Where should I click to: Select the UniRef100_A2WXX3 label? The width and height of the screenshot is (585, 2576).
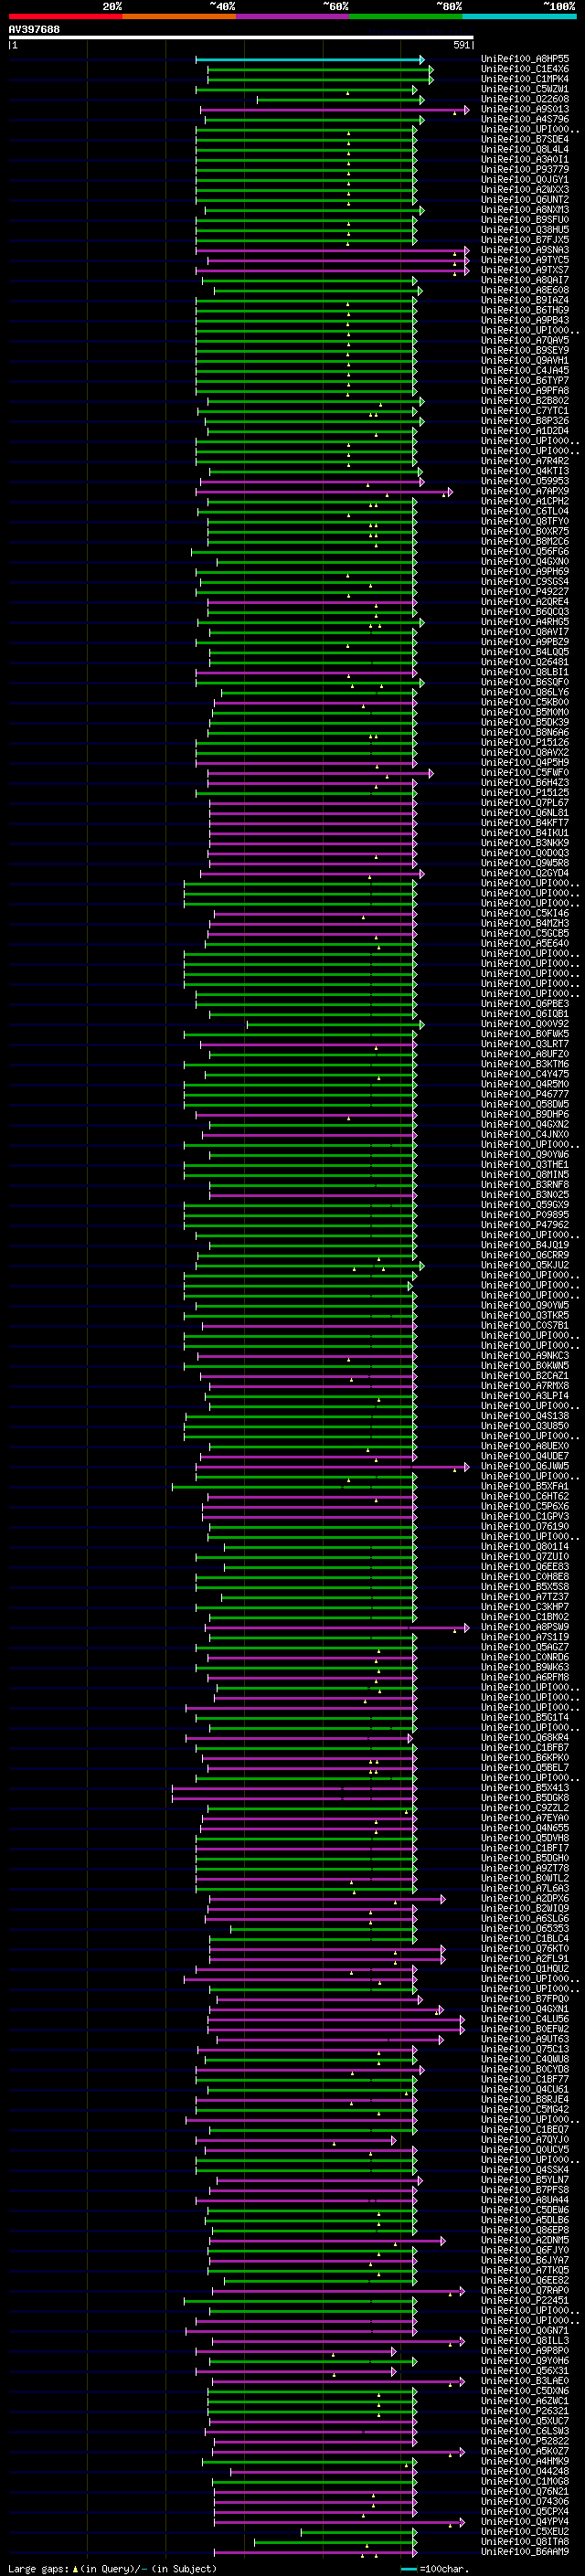click(525, 189)
